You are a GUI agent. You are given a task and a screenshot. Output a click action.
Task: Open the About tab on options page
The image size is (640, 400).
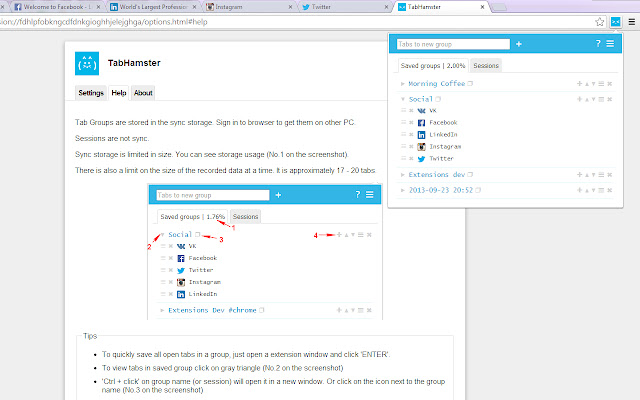tap(143, 93)
